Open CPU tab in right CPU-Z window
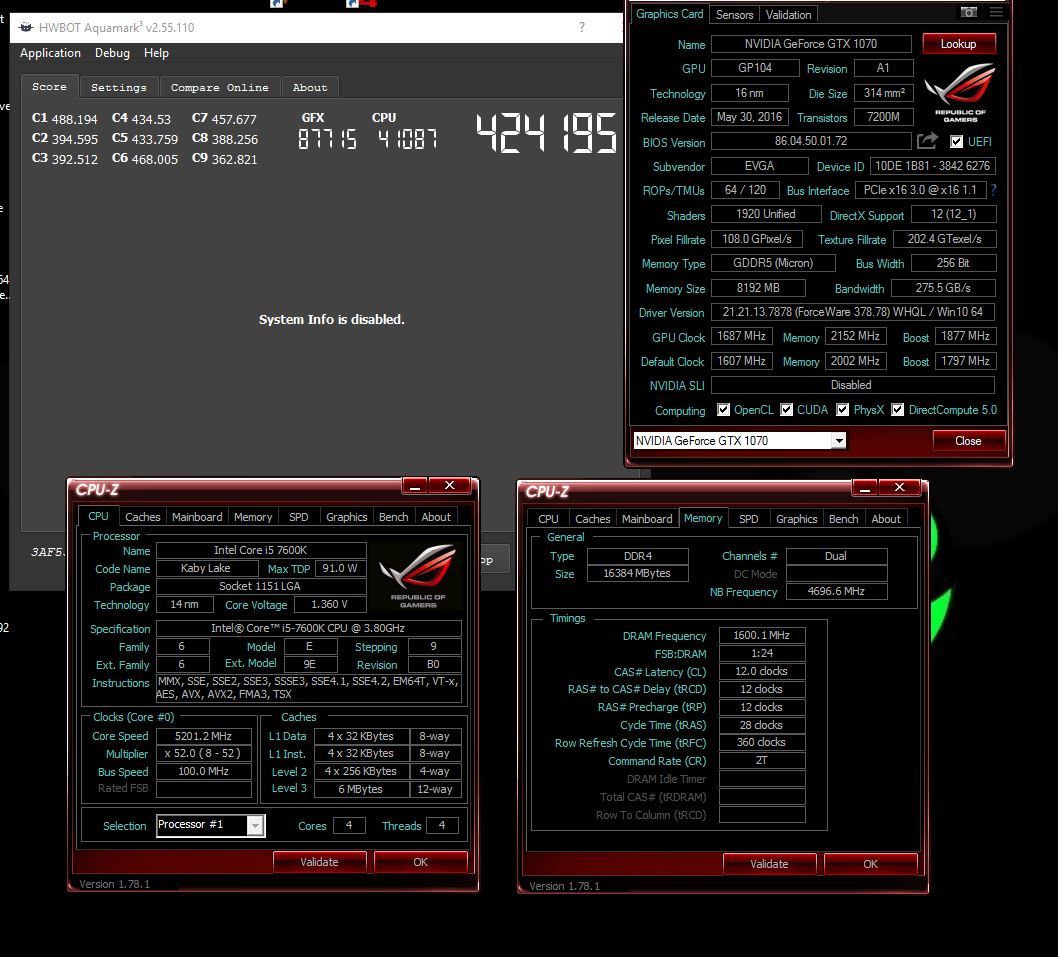1058x957 pixels. (x=548, y=518)
